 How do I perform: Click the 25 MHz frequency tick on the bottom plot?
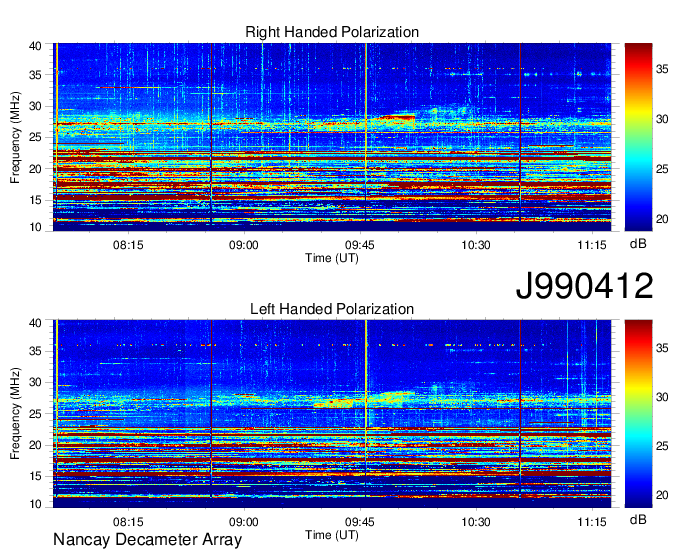pyautogui.click(x=35, y=414)
